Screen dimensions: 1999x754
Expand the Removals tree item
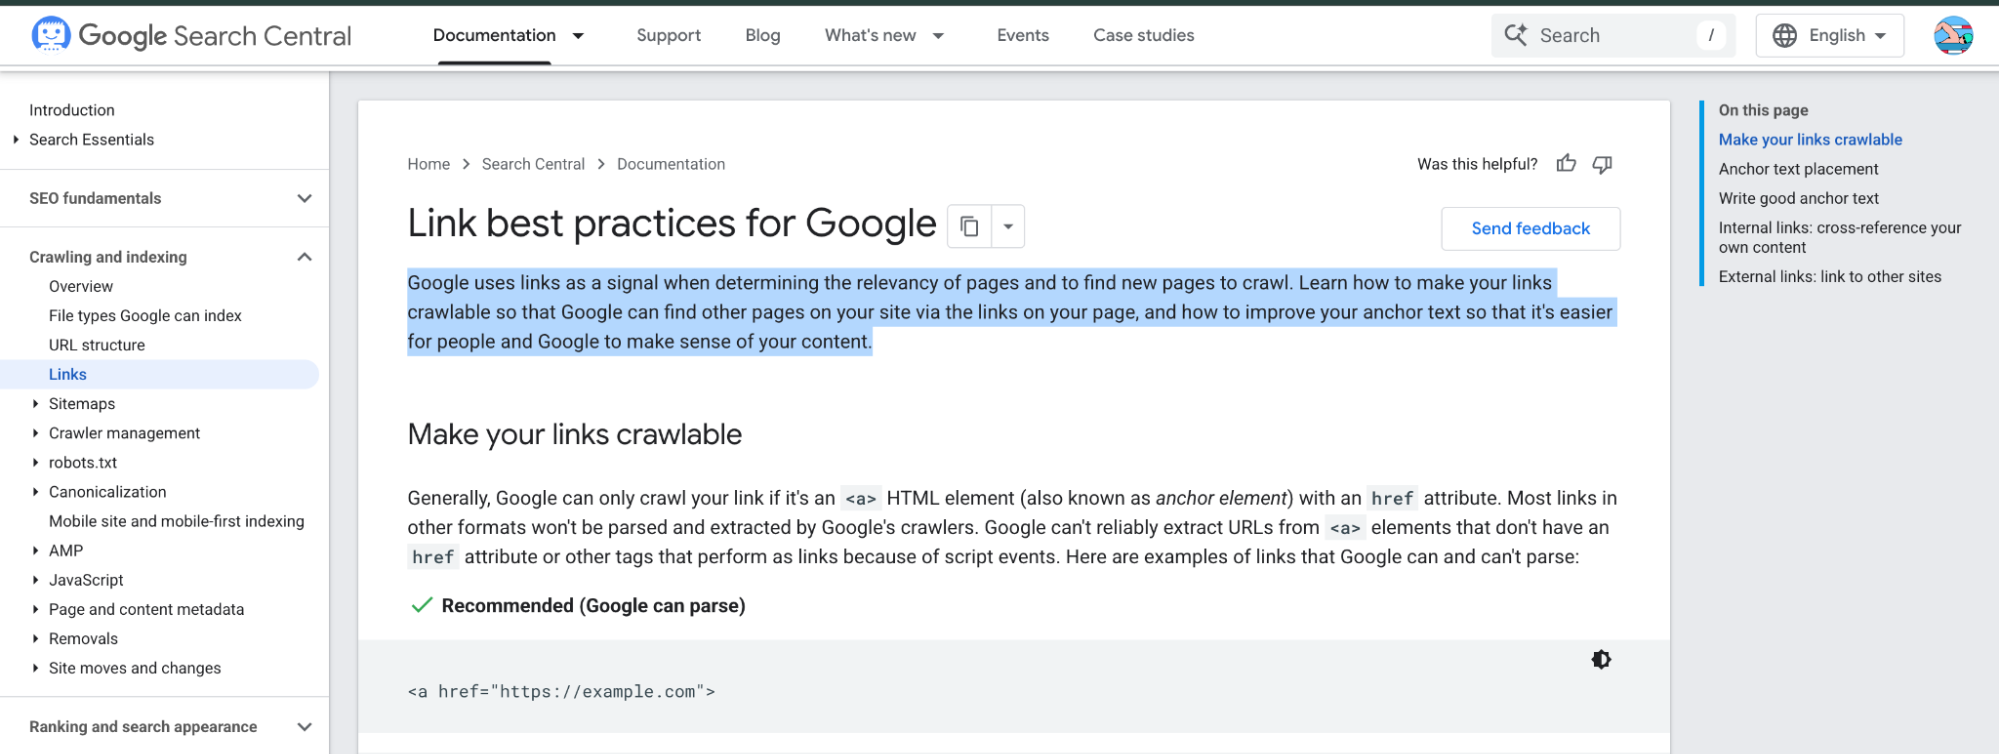(36, 639)
